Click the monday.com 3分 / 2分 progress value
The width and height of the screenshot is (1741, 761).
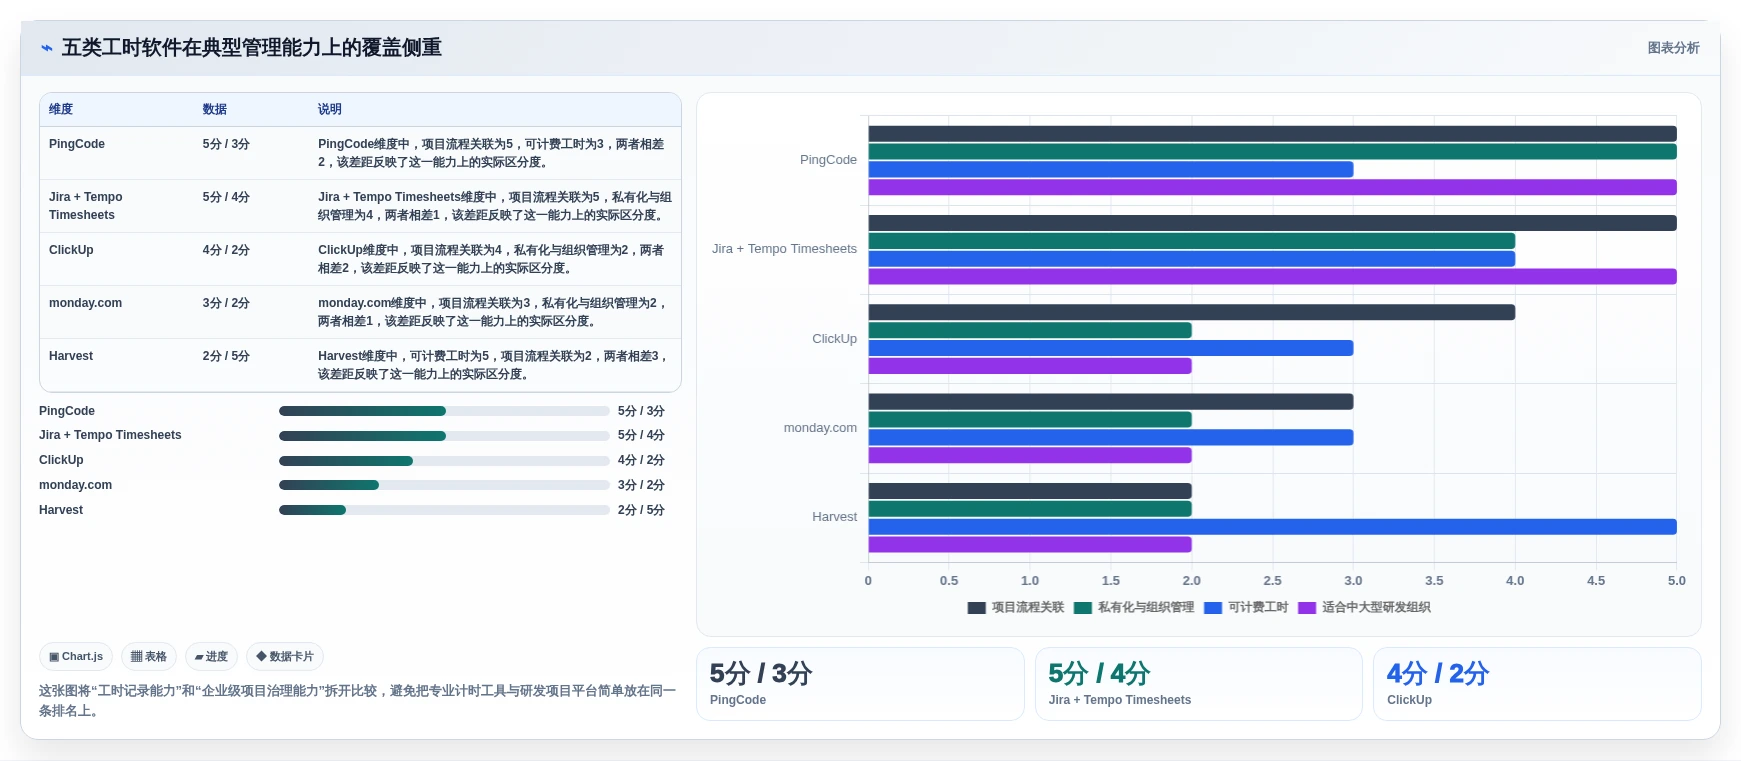pyautogui.click(x=641, y=485)
